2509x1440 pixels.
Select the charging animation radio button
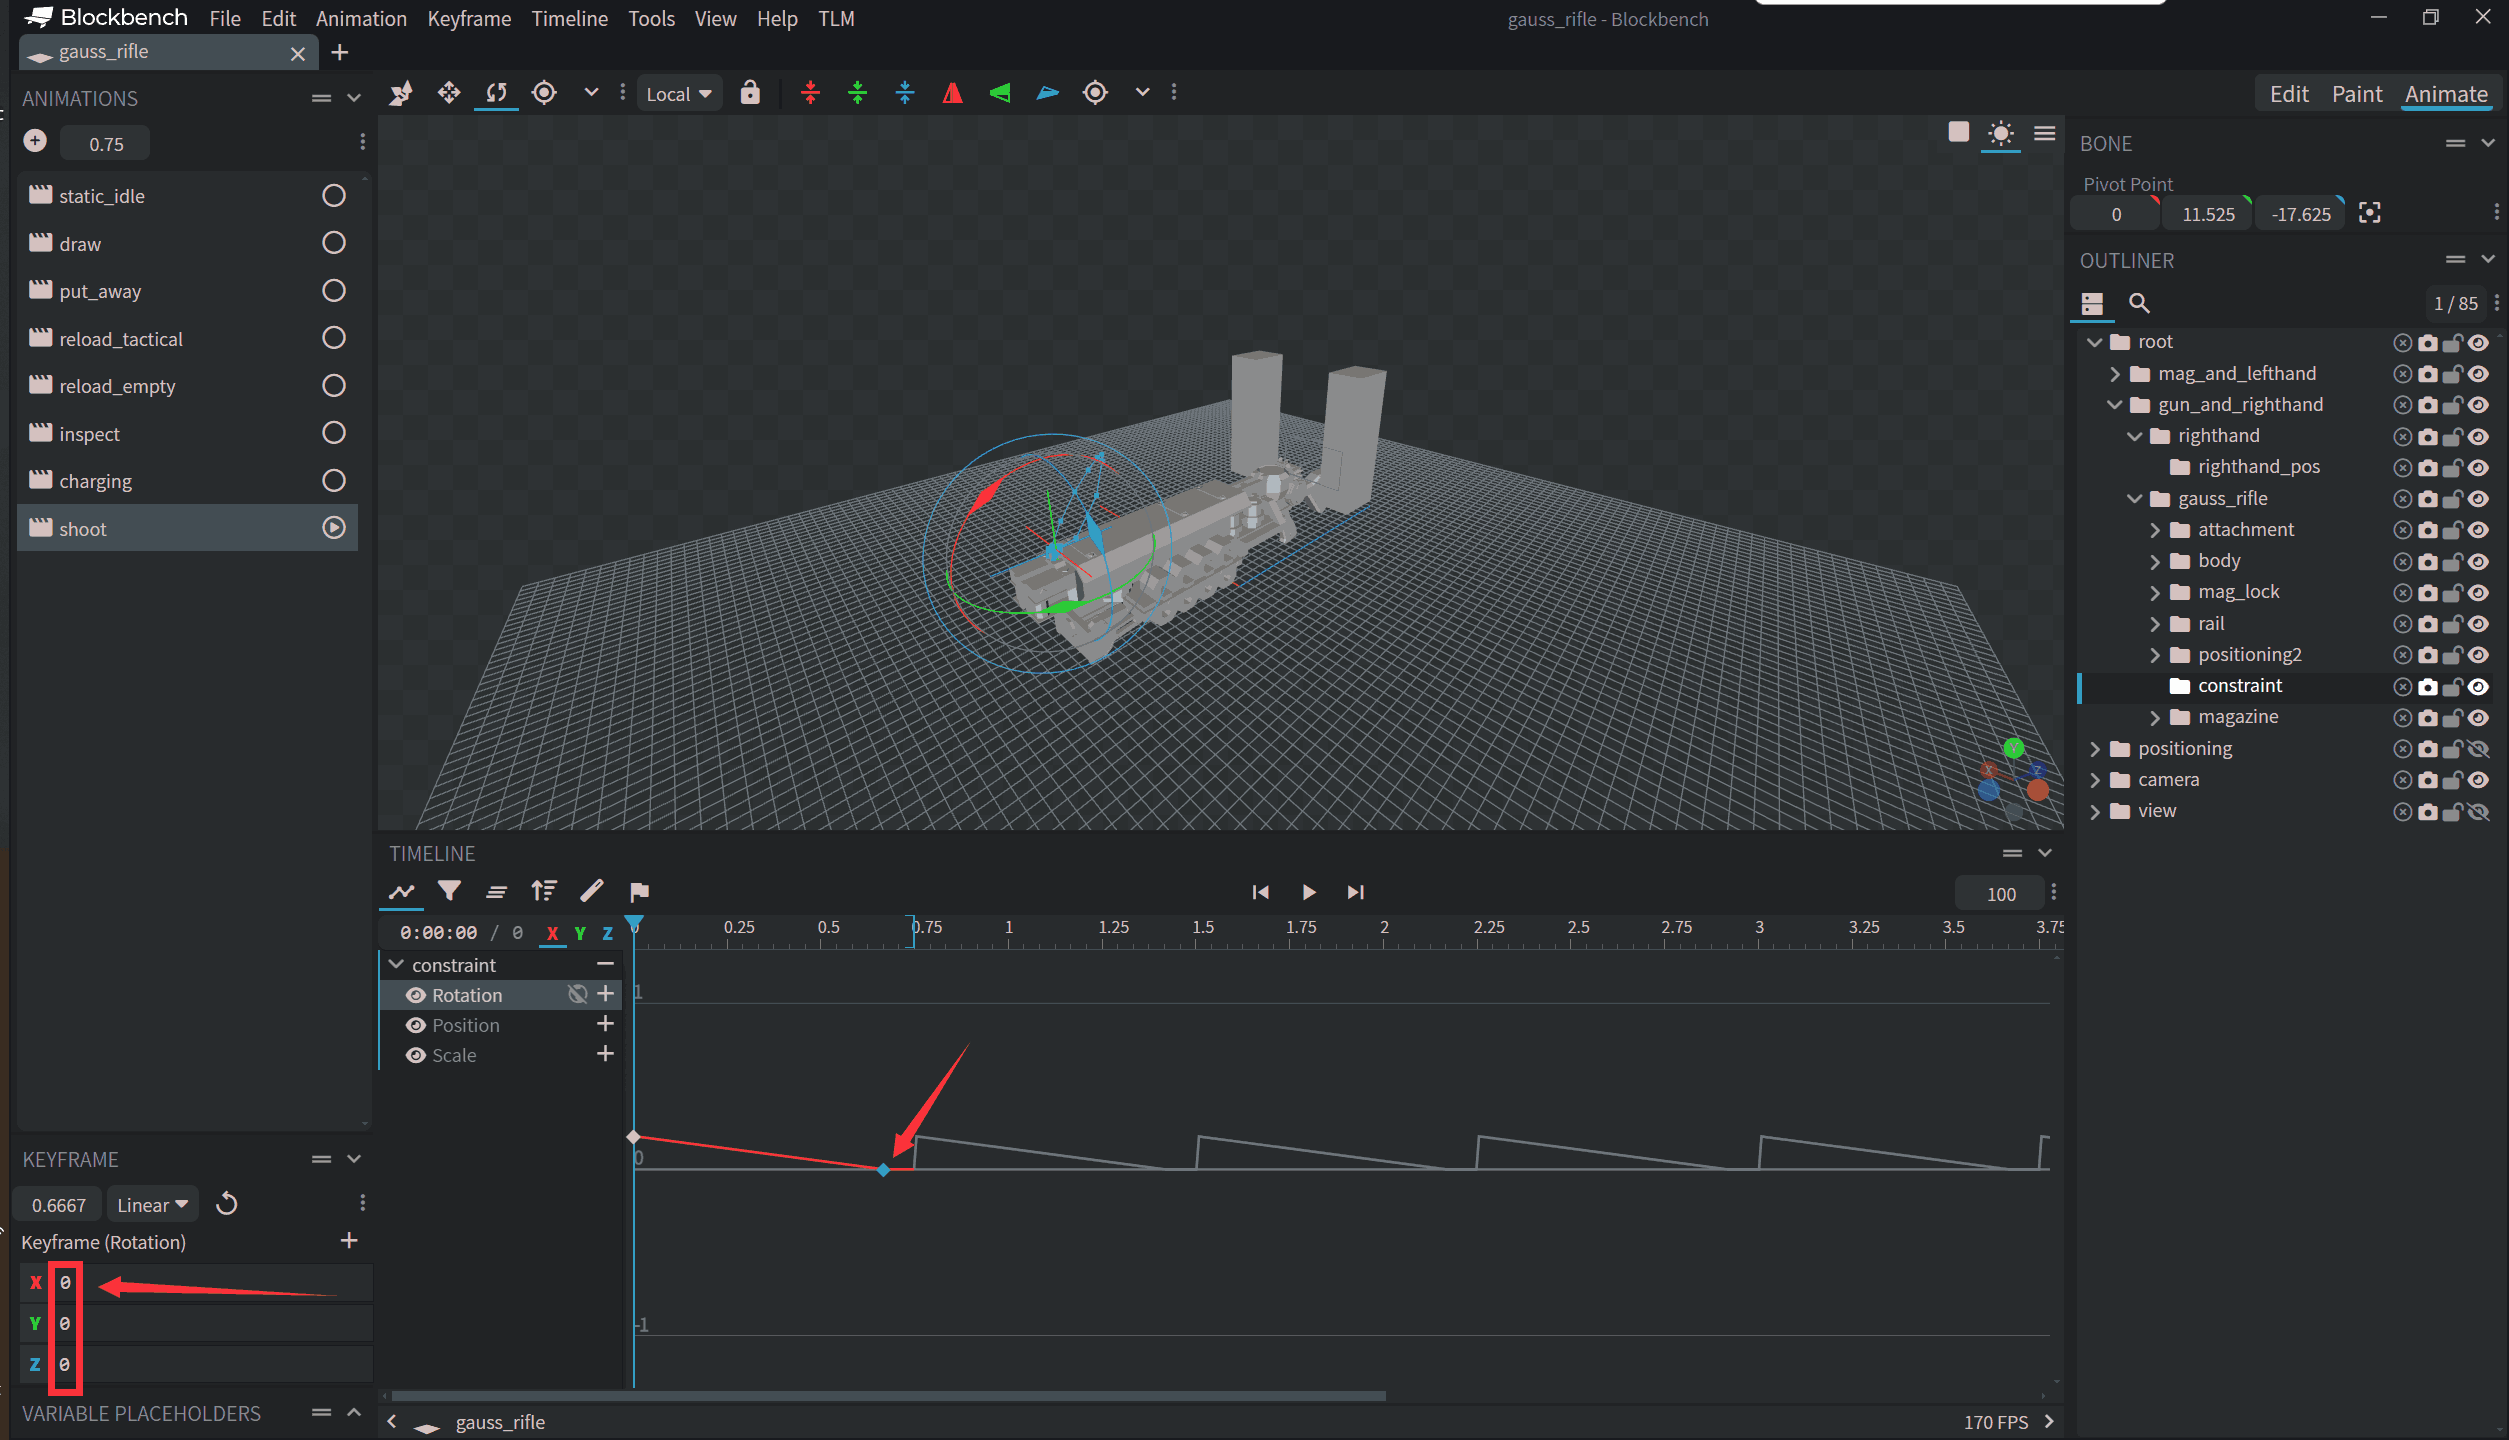point(334,480)
